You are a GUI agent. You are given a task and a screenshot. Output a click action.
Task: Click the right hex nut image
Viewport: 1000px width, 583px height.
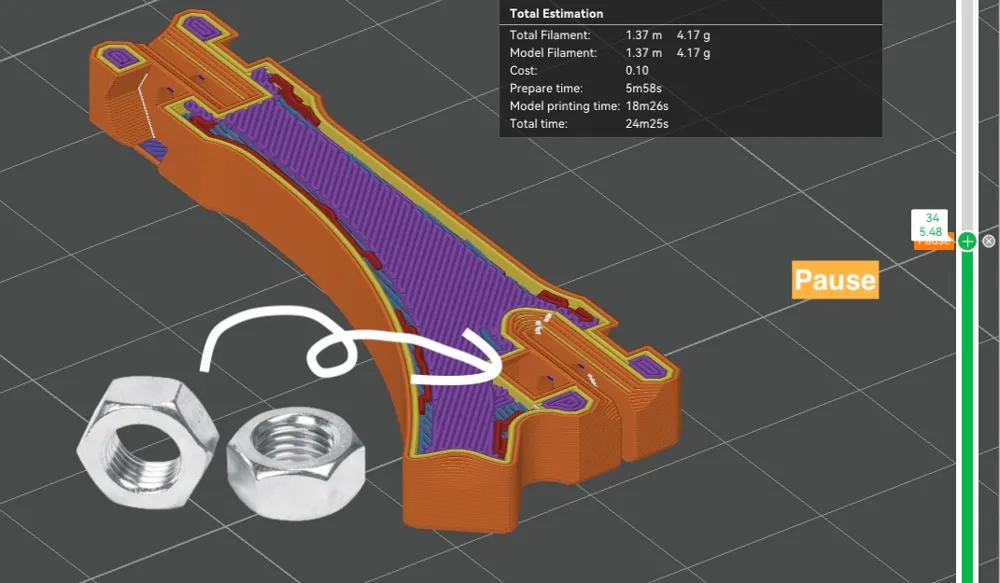tap(296, 463)
